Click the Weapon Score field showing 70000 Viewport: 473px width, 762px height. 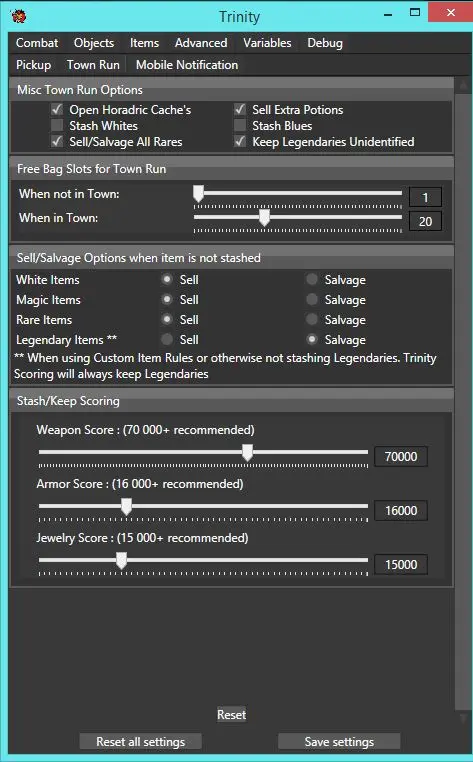401,456
